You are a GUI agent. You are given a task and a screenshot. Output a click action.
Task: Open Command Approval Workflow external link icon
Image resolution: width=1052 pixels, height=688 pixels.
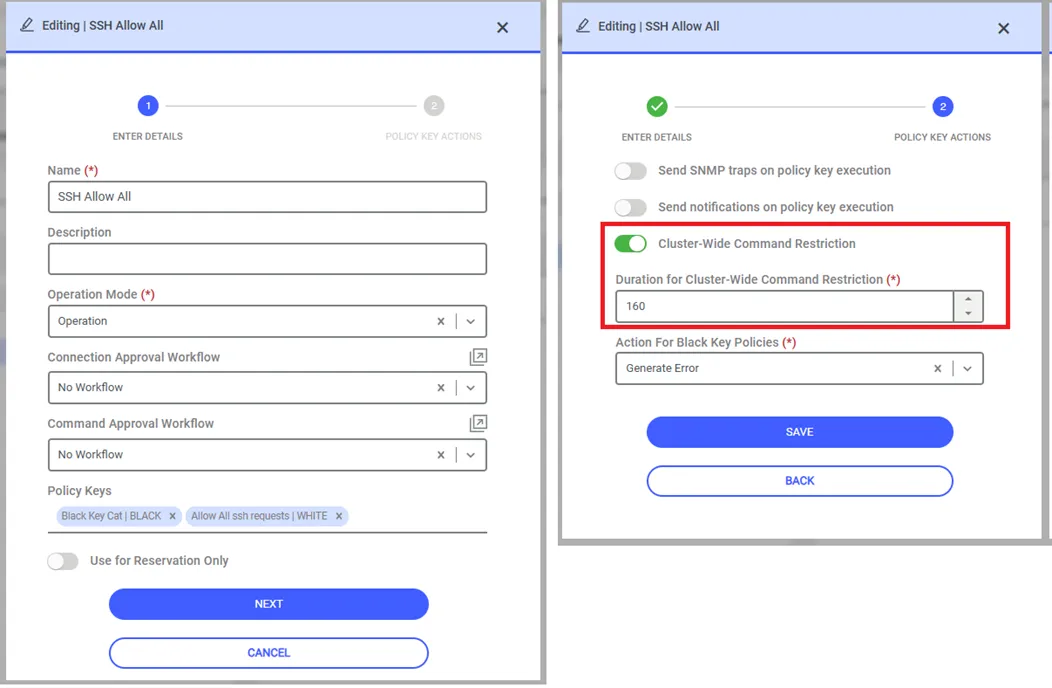(x=478, y=423)
